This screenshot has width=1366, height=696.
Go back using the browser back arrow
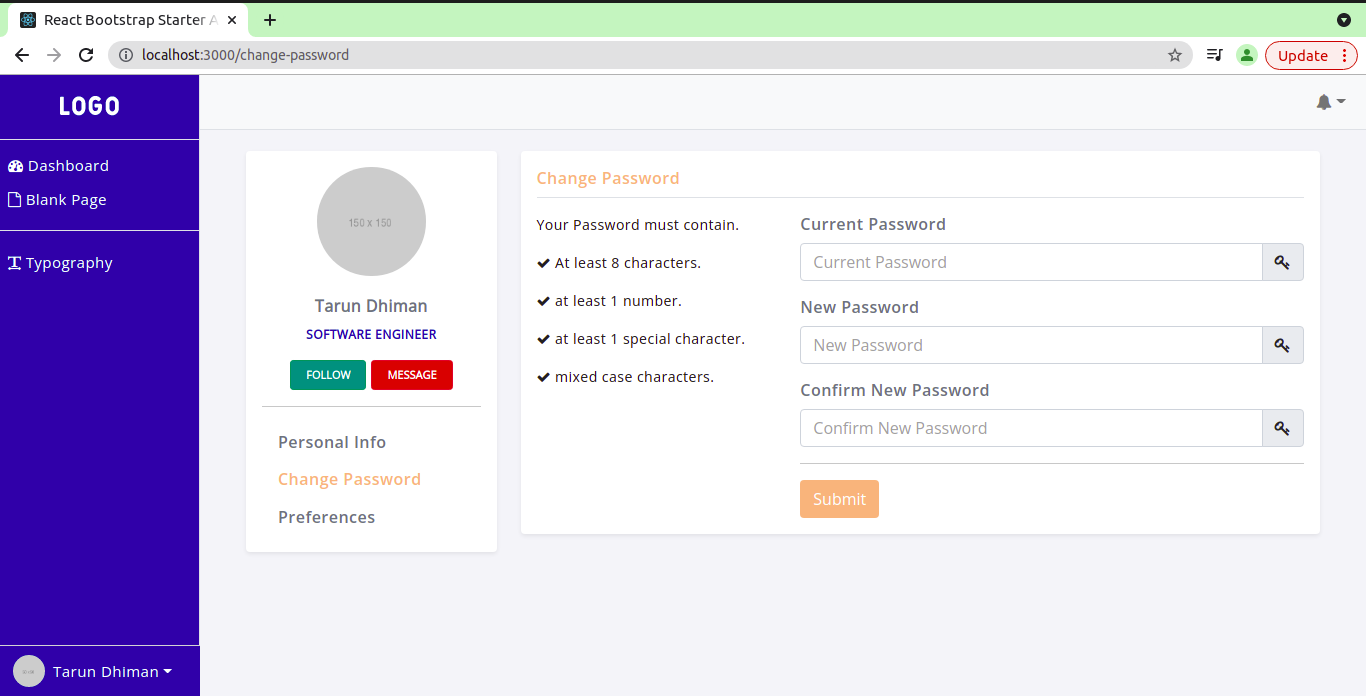pos(22,55)
